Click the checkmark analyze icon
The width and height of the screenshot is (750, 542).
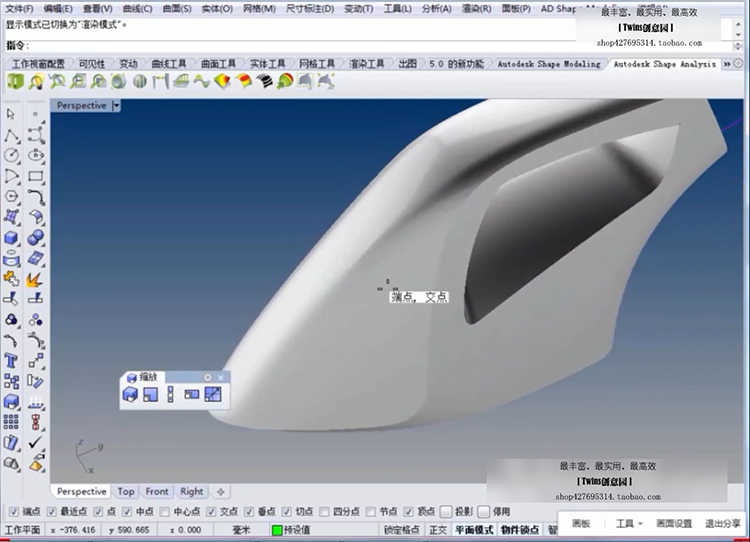(35, 442)
